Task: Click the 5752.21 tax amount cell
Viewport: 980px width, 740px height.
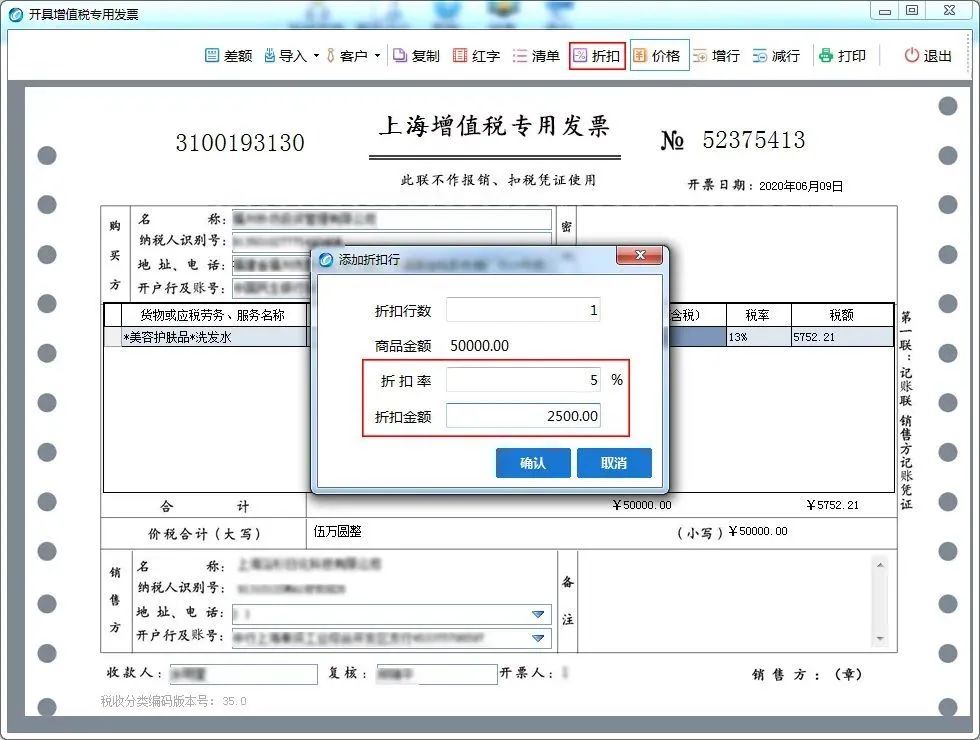Action: click(x=842, y=337)
